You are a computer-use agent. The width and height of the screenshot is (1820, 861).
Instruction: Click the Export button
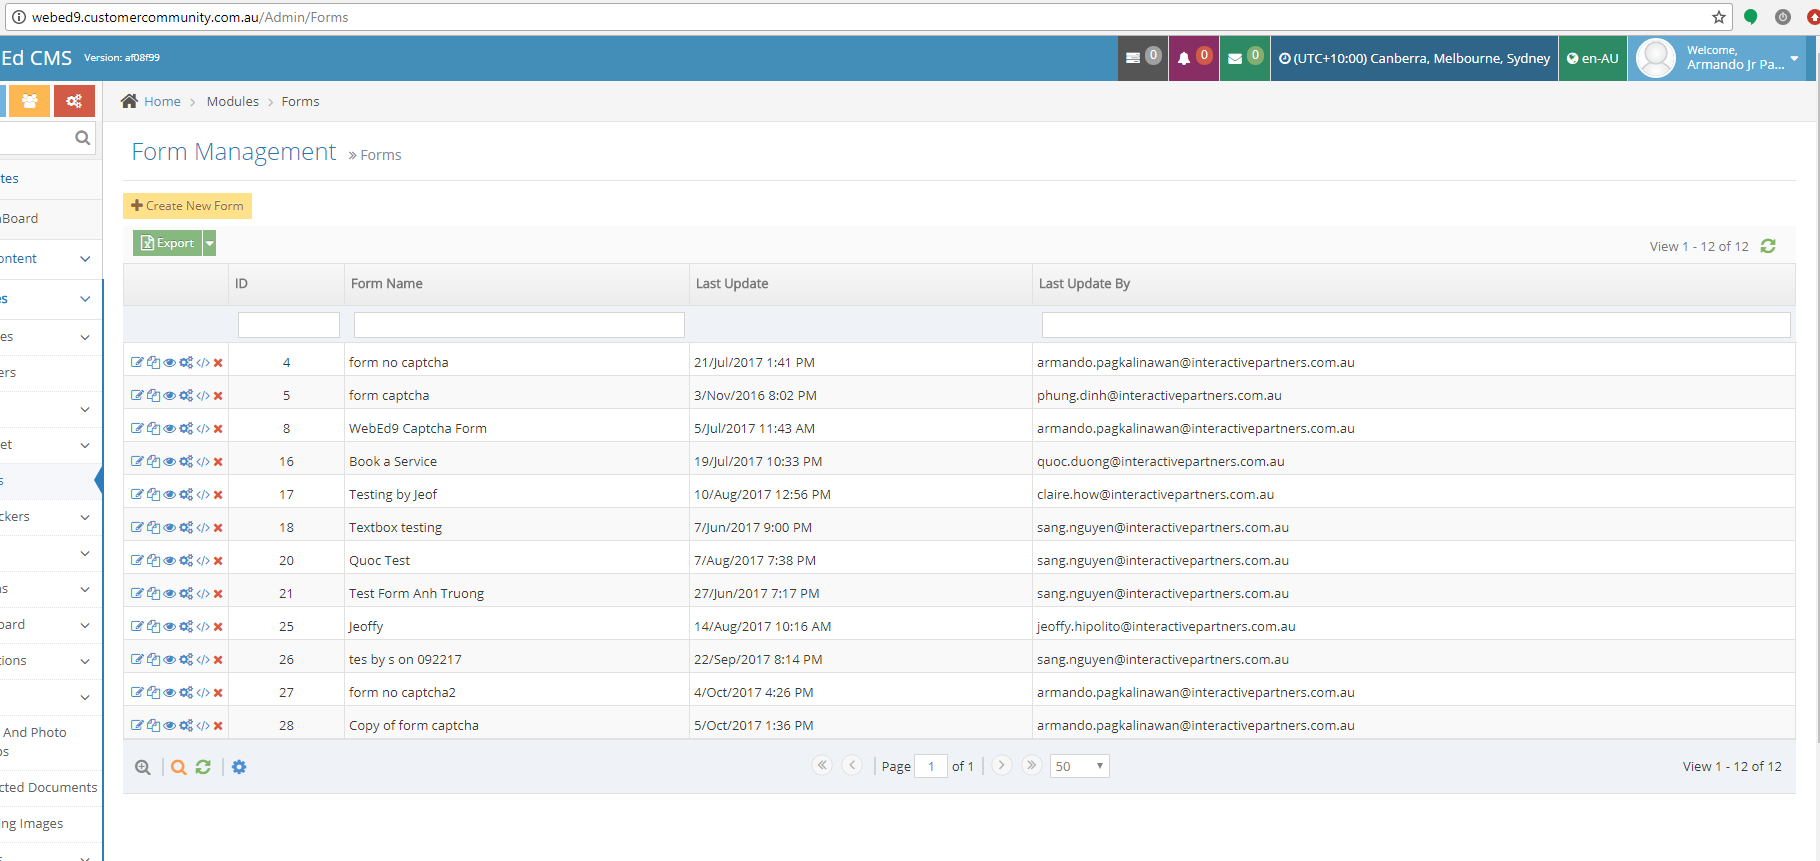click(x=168, y=243)
